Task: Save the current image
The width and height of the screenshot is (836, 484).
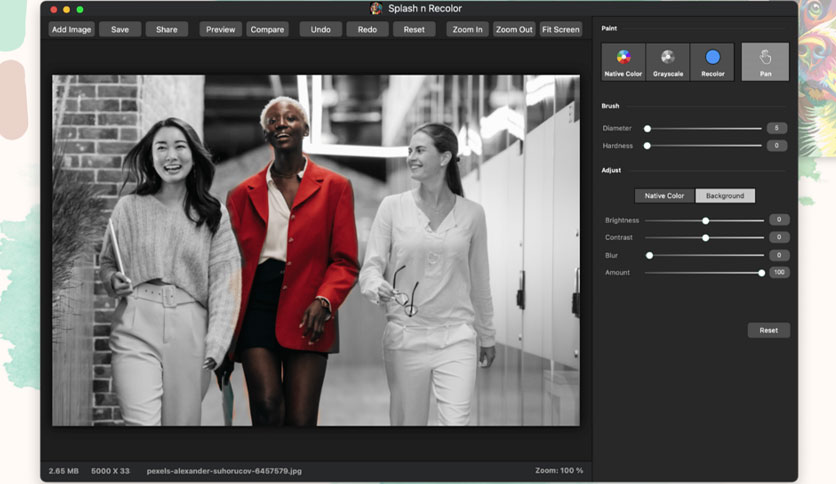Action: (x=120, y=29)
